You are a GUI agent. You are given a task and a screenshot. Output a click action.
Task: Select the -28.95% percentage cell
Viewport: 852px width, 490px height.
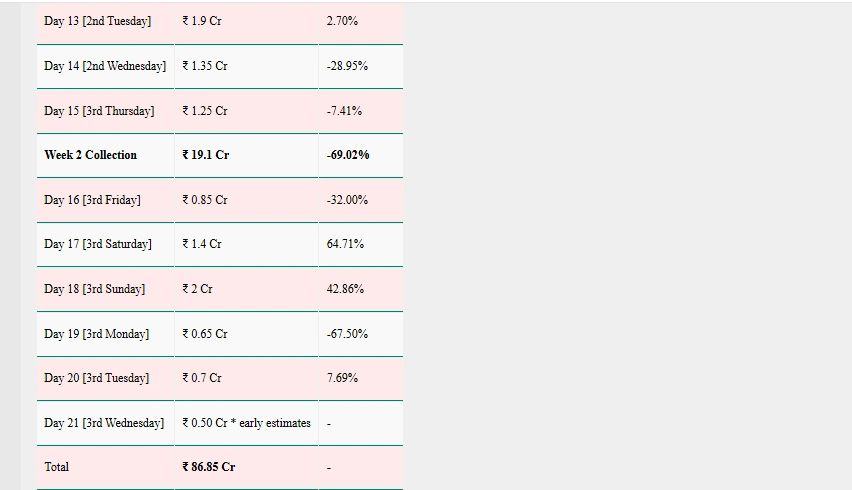point(347,66)
